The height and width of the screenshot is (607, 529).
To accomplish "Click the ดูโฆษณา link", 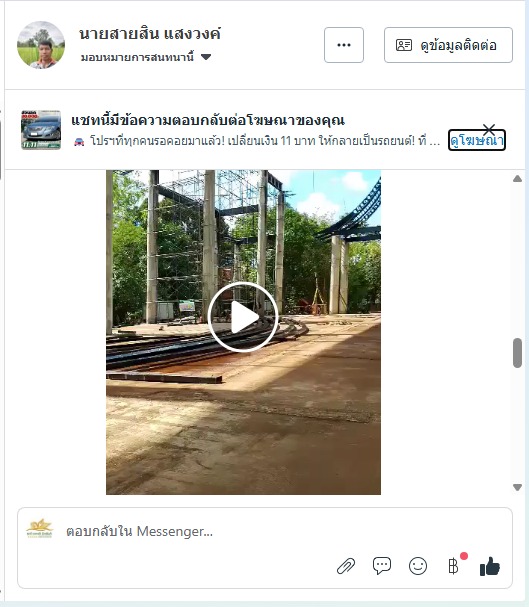I will 477,140.
